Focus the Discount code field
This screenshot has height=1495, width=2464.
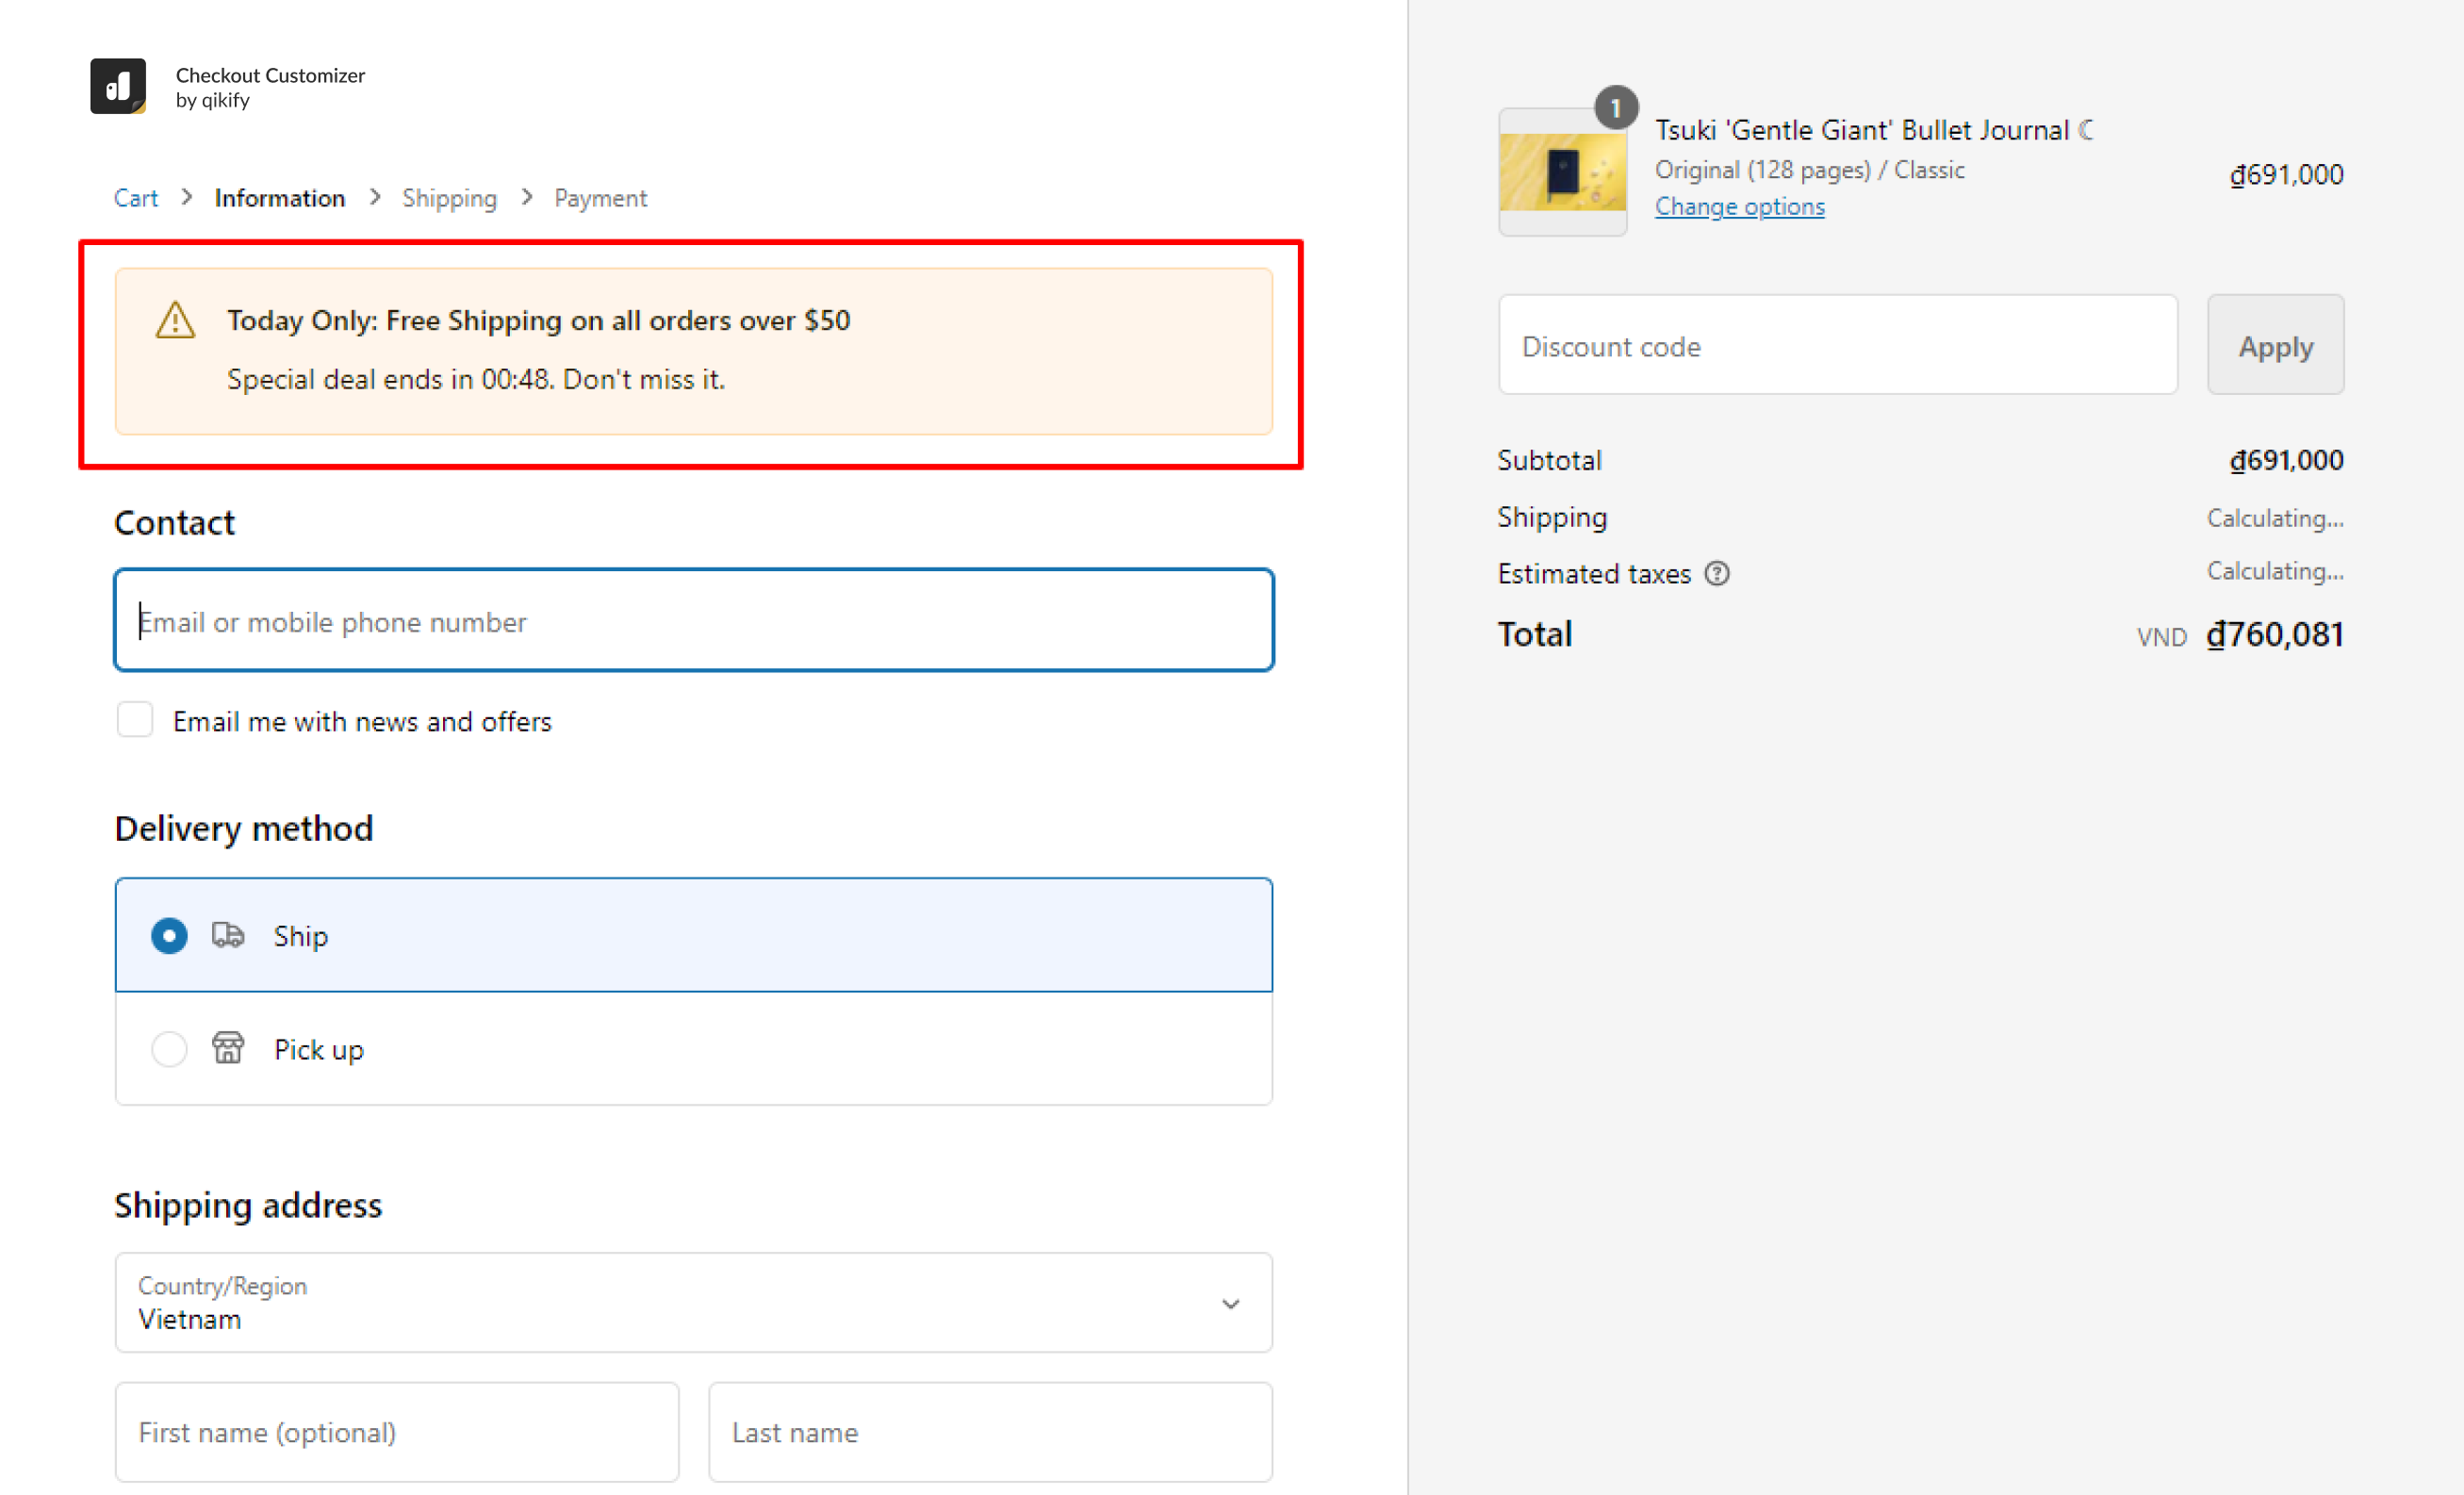coord(1838,345)
